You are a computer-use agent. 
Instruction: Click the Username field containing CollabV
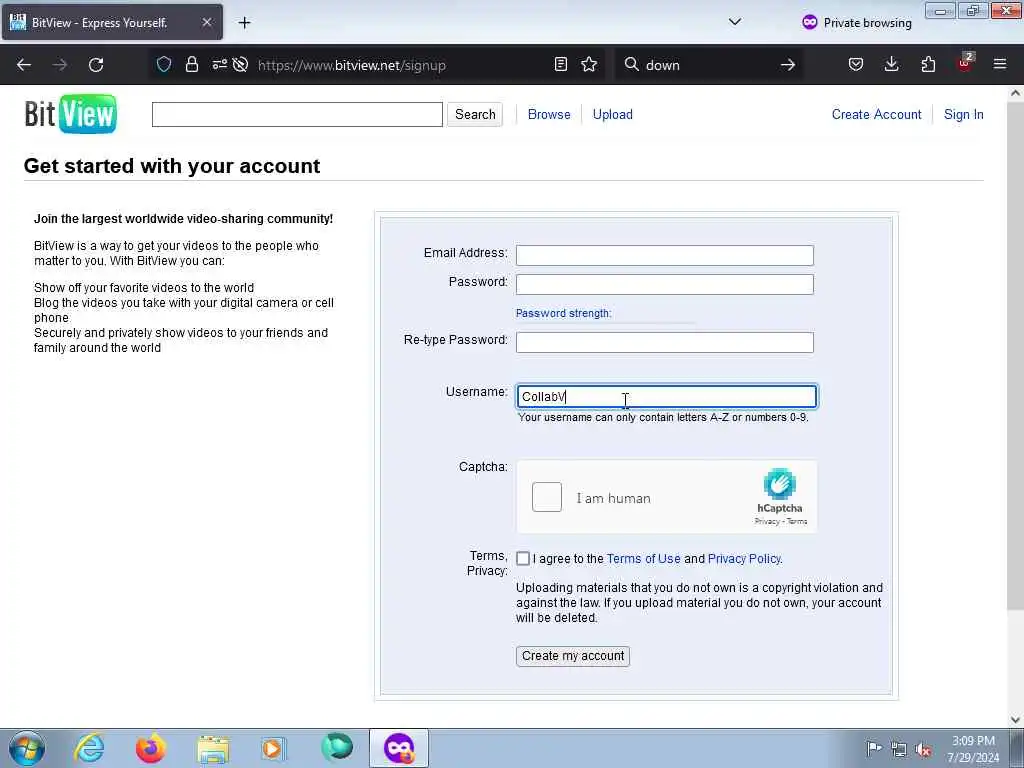click(666, 396)
